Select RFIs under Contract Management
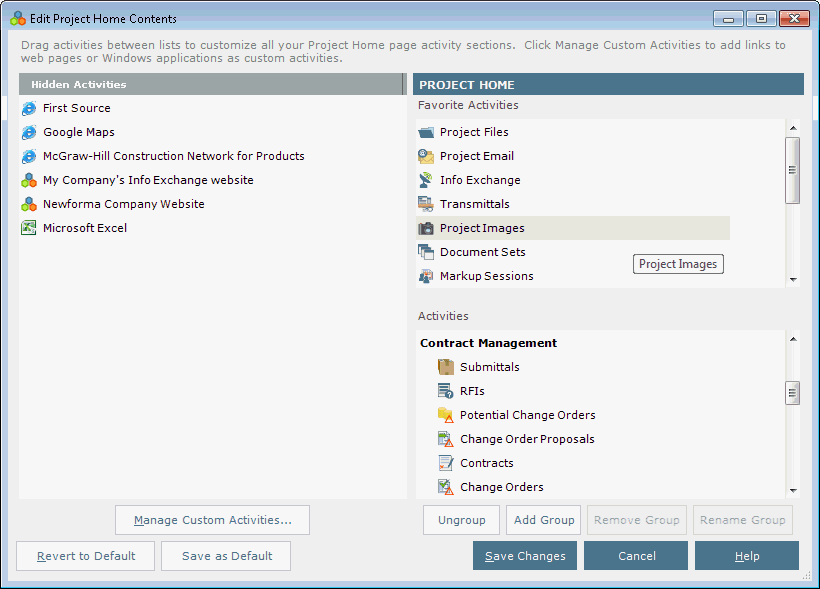The image size is (820, 589). coord(472,391)
